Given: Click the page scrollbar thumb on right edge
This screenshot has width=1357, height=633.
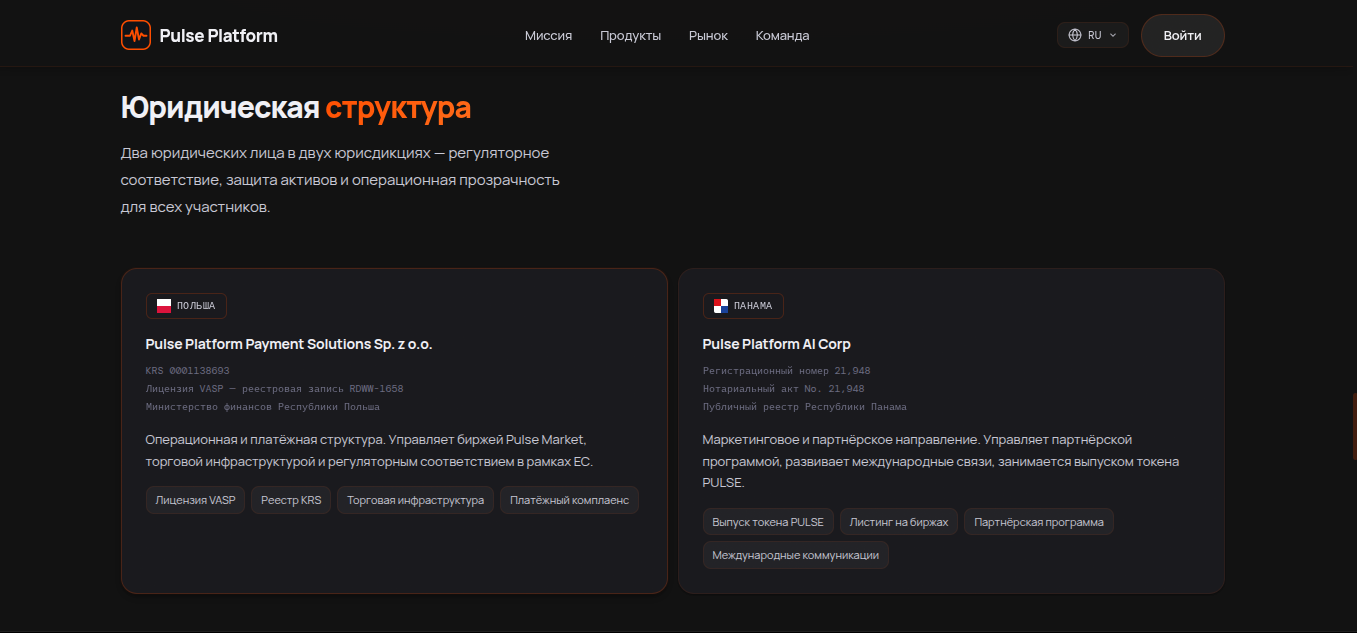Looking at the screenshot, I should pyautogui.click(x=1354, y=426).
